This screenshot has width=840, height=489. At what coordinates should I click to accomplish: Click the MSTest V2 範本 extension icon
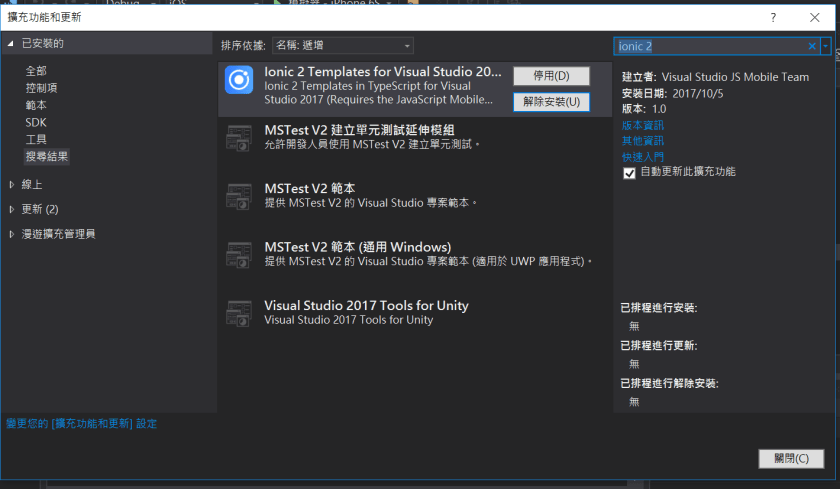pos(239,196)
